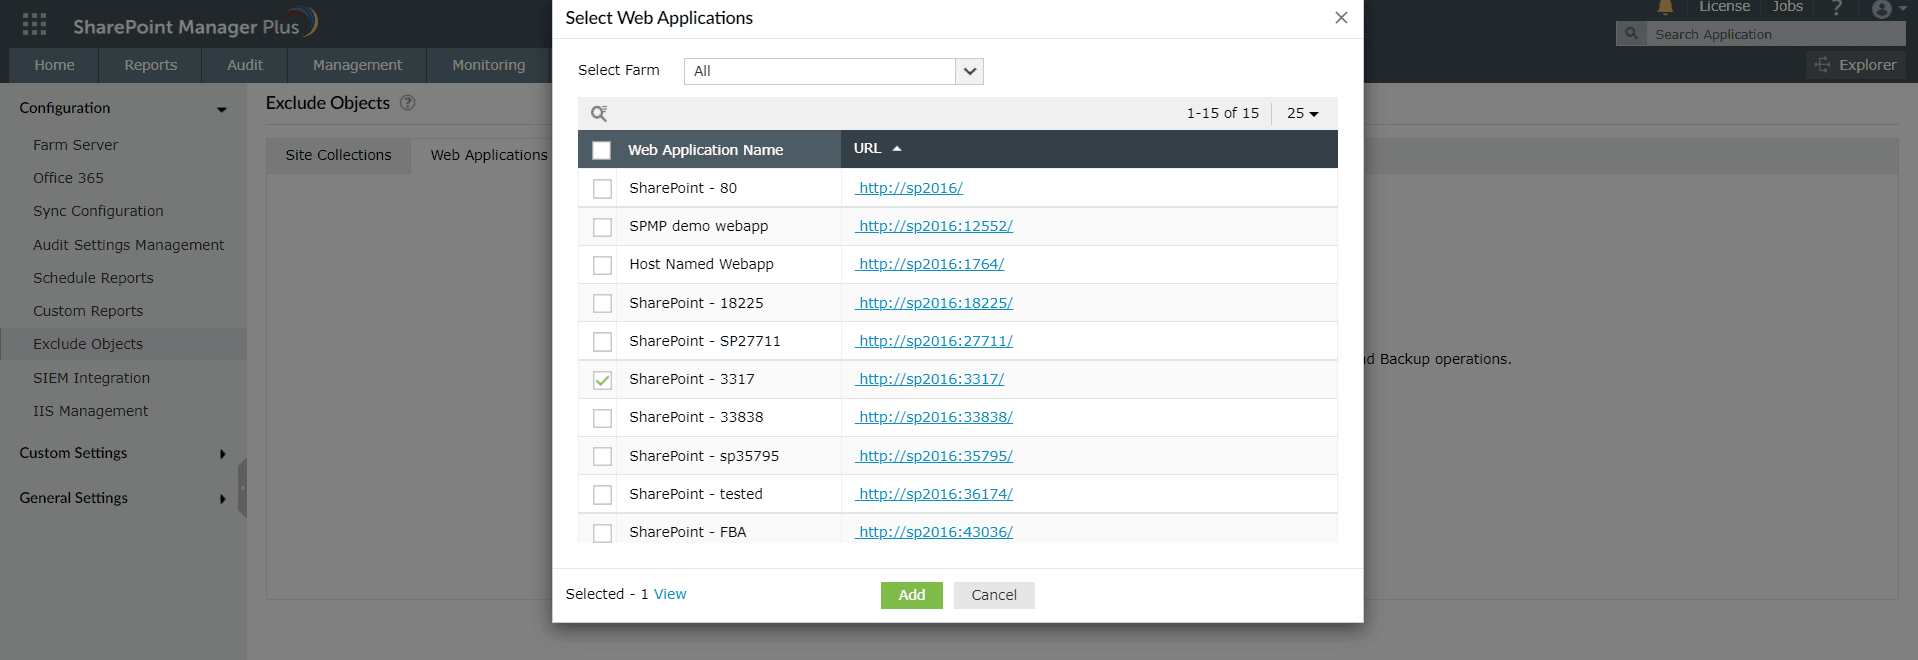The image size is (1918, 660).
Task: Open the apps grid launcher icon
Action: tap(34, 24)
